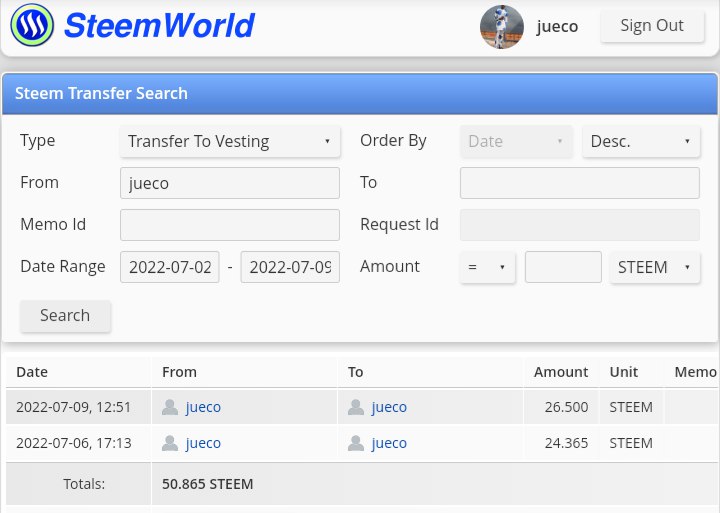The width and height of the screenshot is (720, 513).
Task: Open the Amount comparison operator dropdown
Action: pyautogui.click(x=487, y=267)
